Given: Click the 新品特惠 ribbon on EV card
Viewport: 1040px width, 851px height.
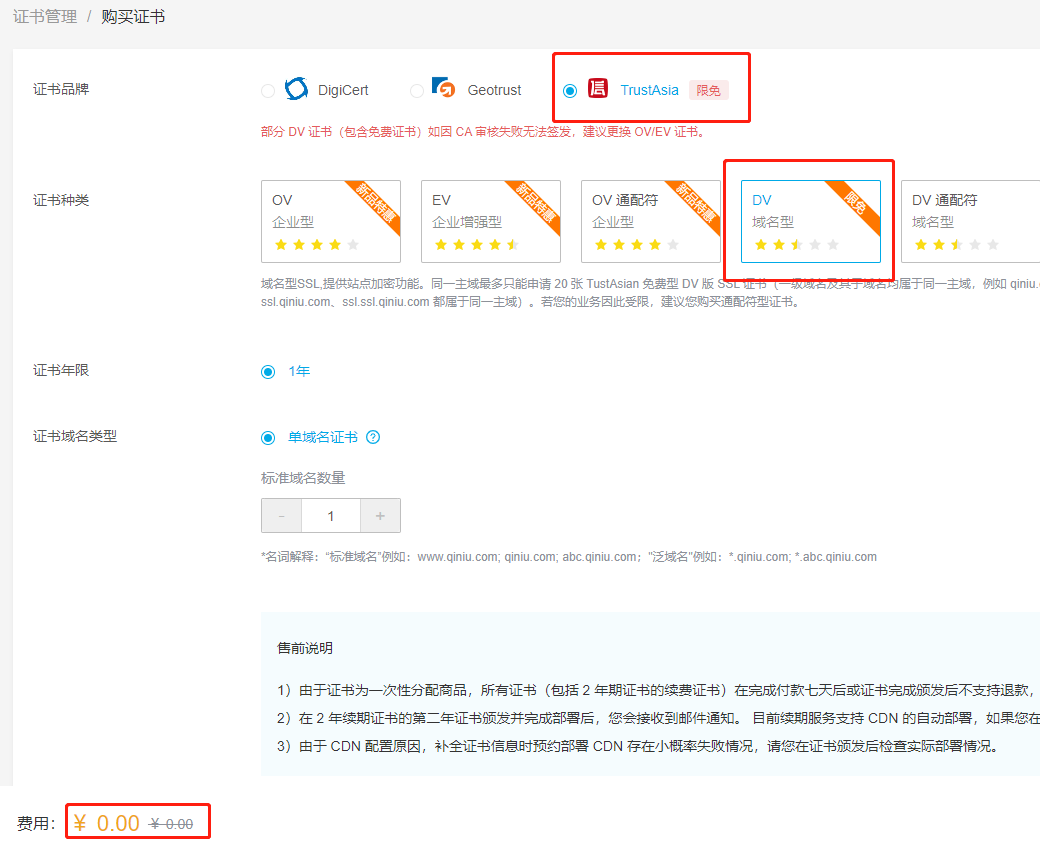Looking at the screenshot, I should pos(535,204).
